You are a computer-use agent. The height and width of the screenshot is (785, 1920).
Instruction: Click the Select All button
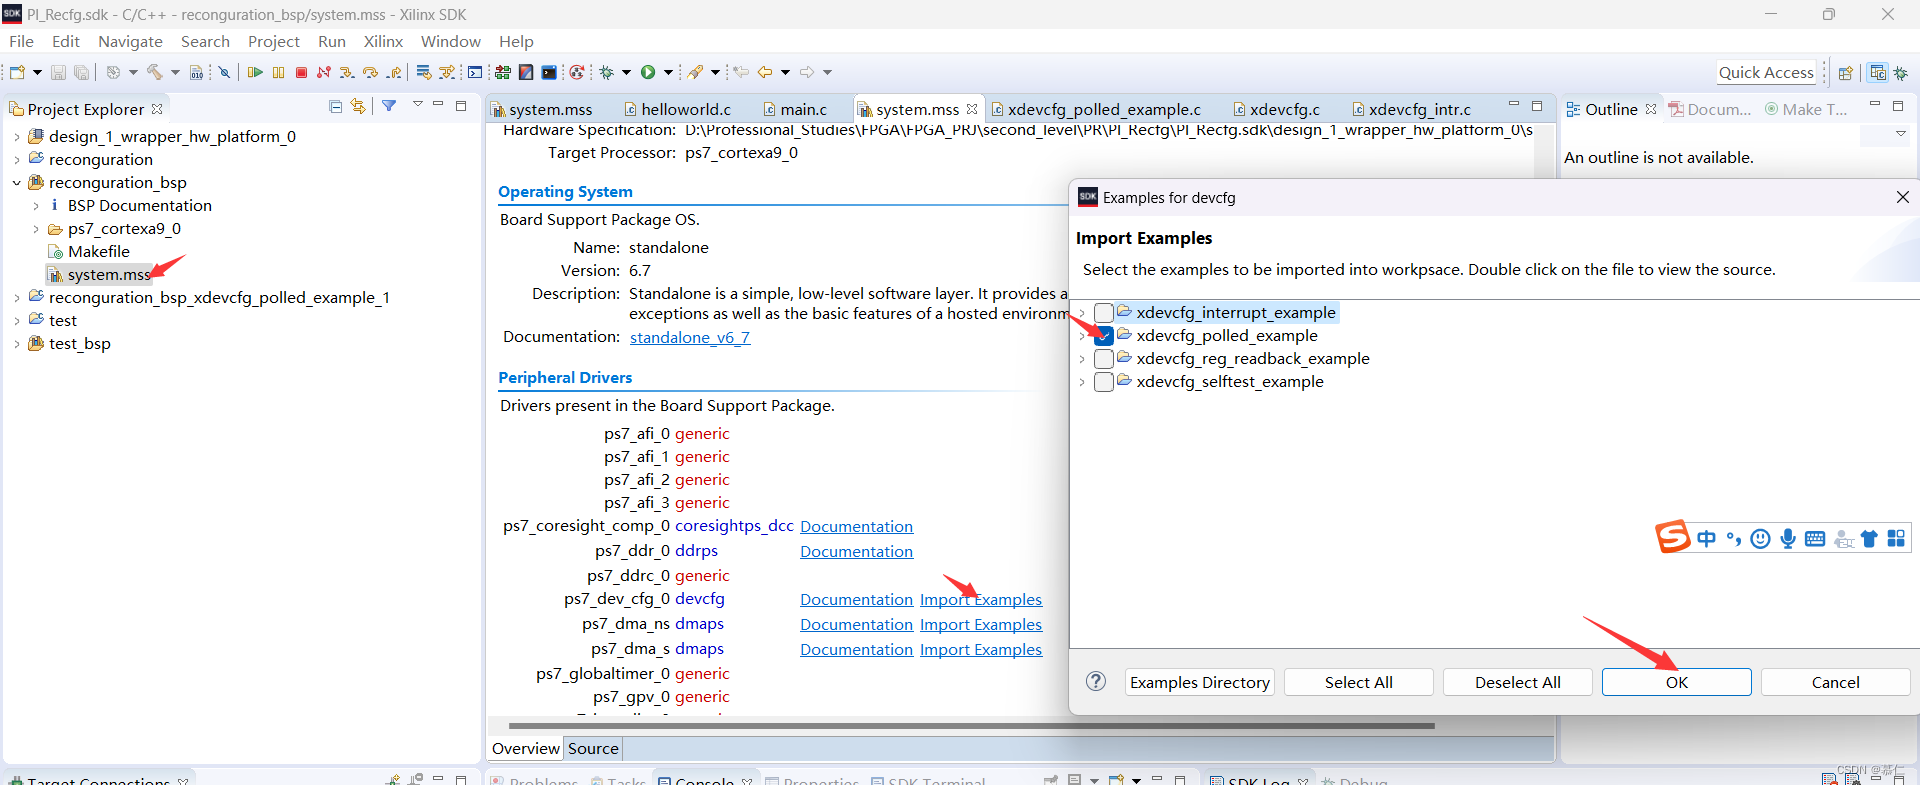(1358, 682)
